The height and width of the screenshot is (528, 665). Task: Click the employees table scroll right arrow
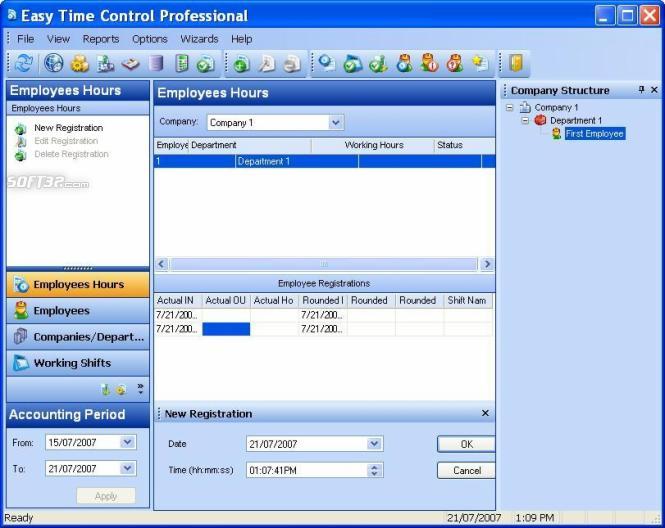point(487,264)
